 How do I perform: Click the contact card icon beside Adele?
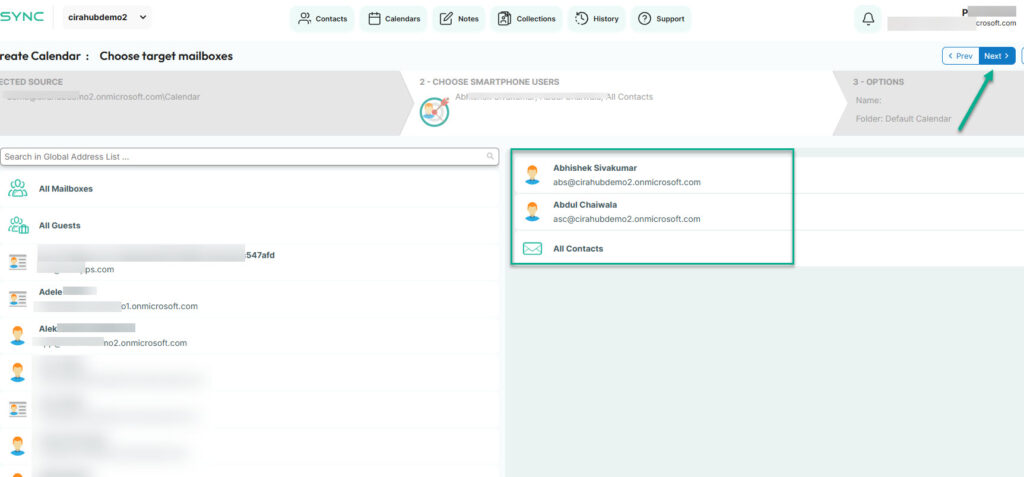[18, 299]
